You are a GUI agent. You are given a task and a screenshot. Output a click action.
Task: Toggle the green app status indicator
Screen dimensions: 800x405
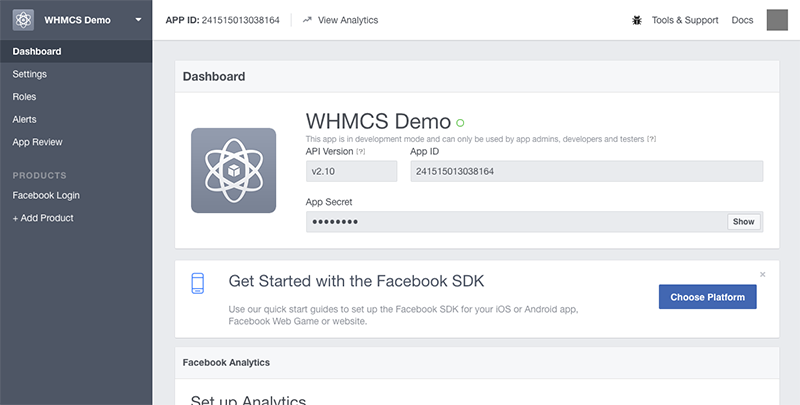pyautogui.click(x=460, y=122)
